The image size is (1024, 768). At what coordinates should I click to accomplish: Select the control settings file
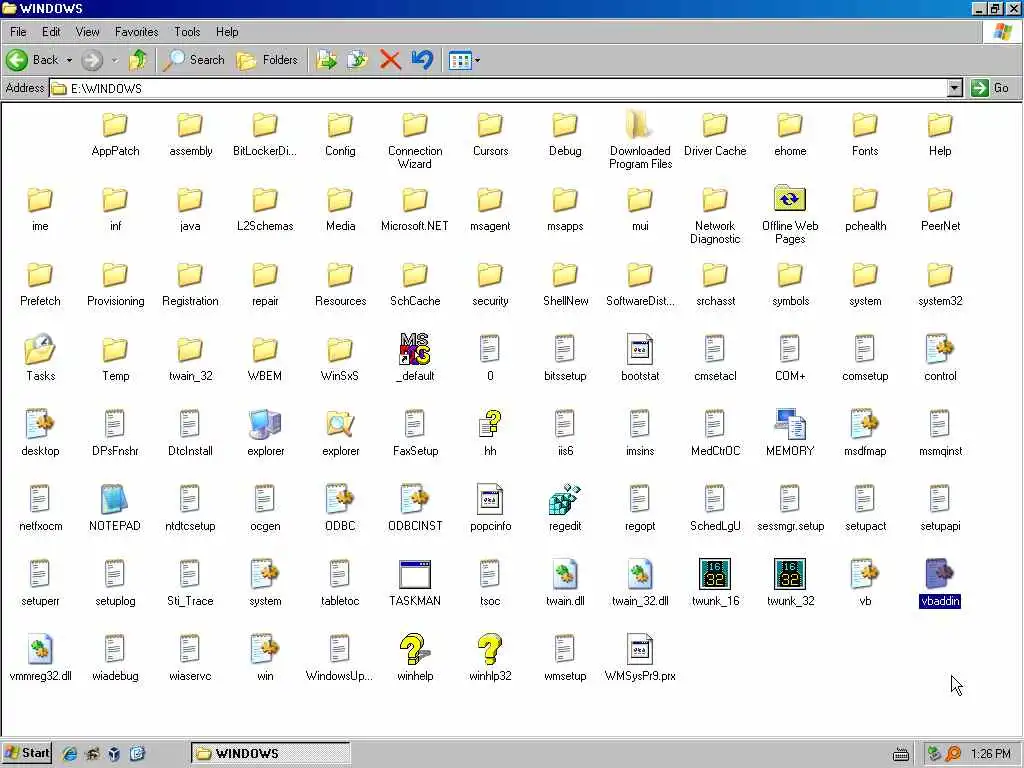[940, 349]
